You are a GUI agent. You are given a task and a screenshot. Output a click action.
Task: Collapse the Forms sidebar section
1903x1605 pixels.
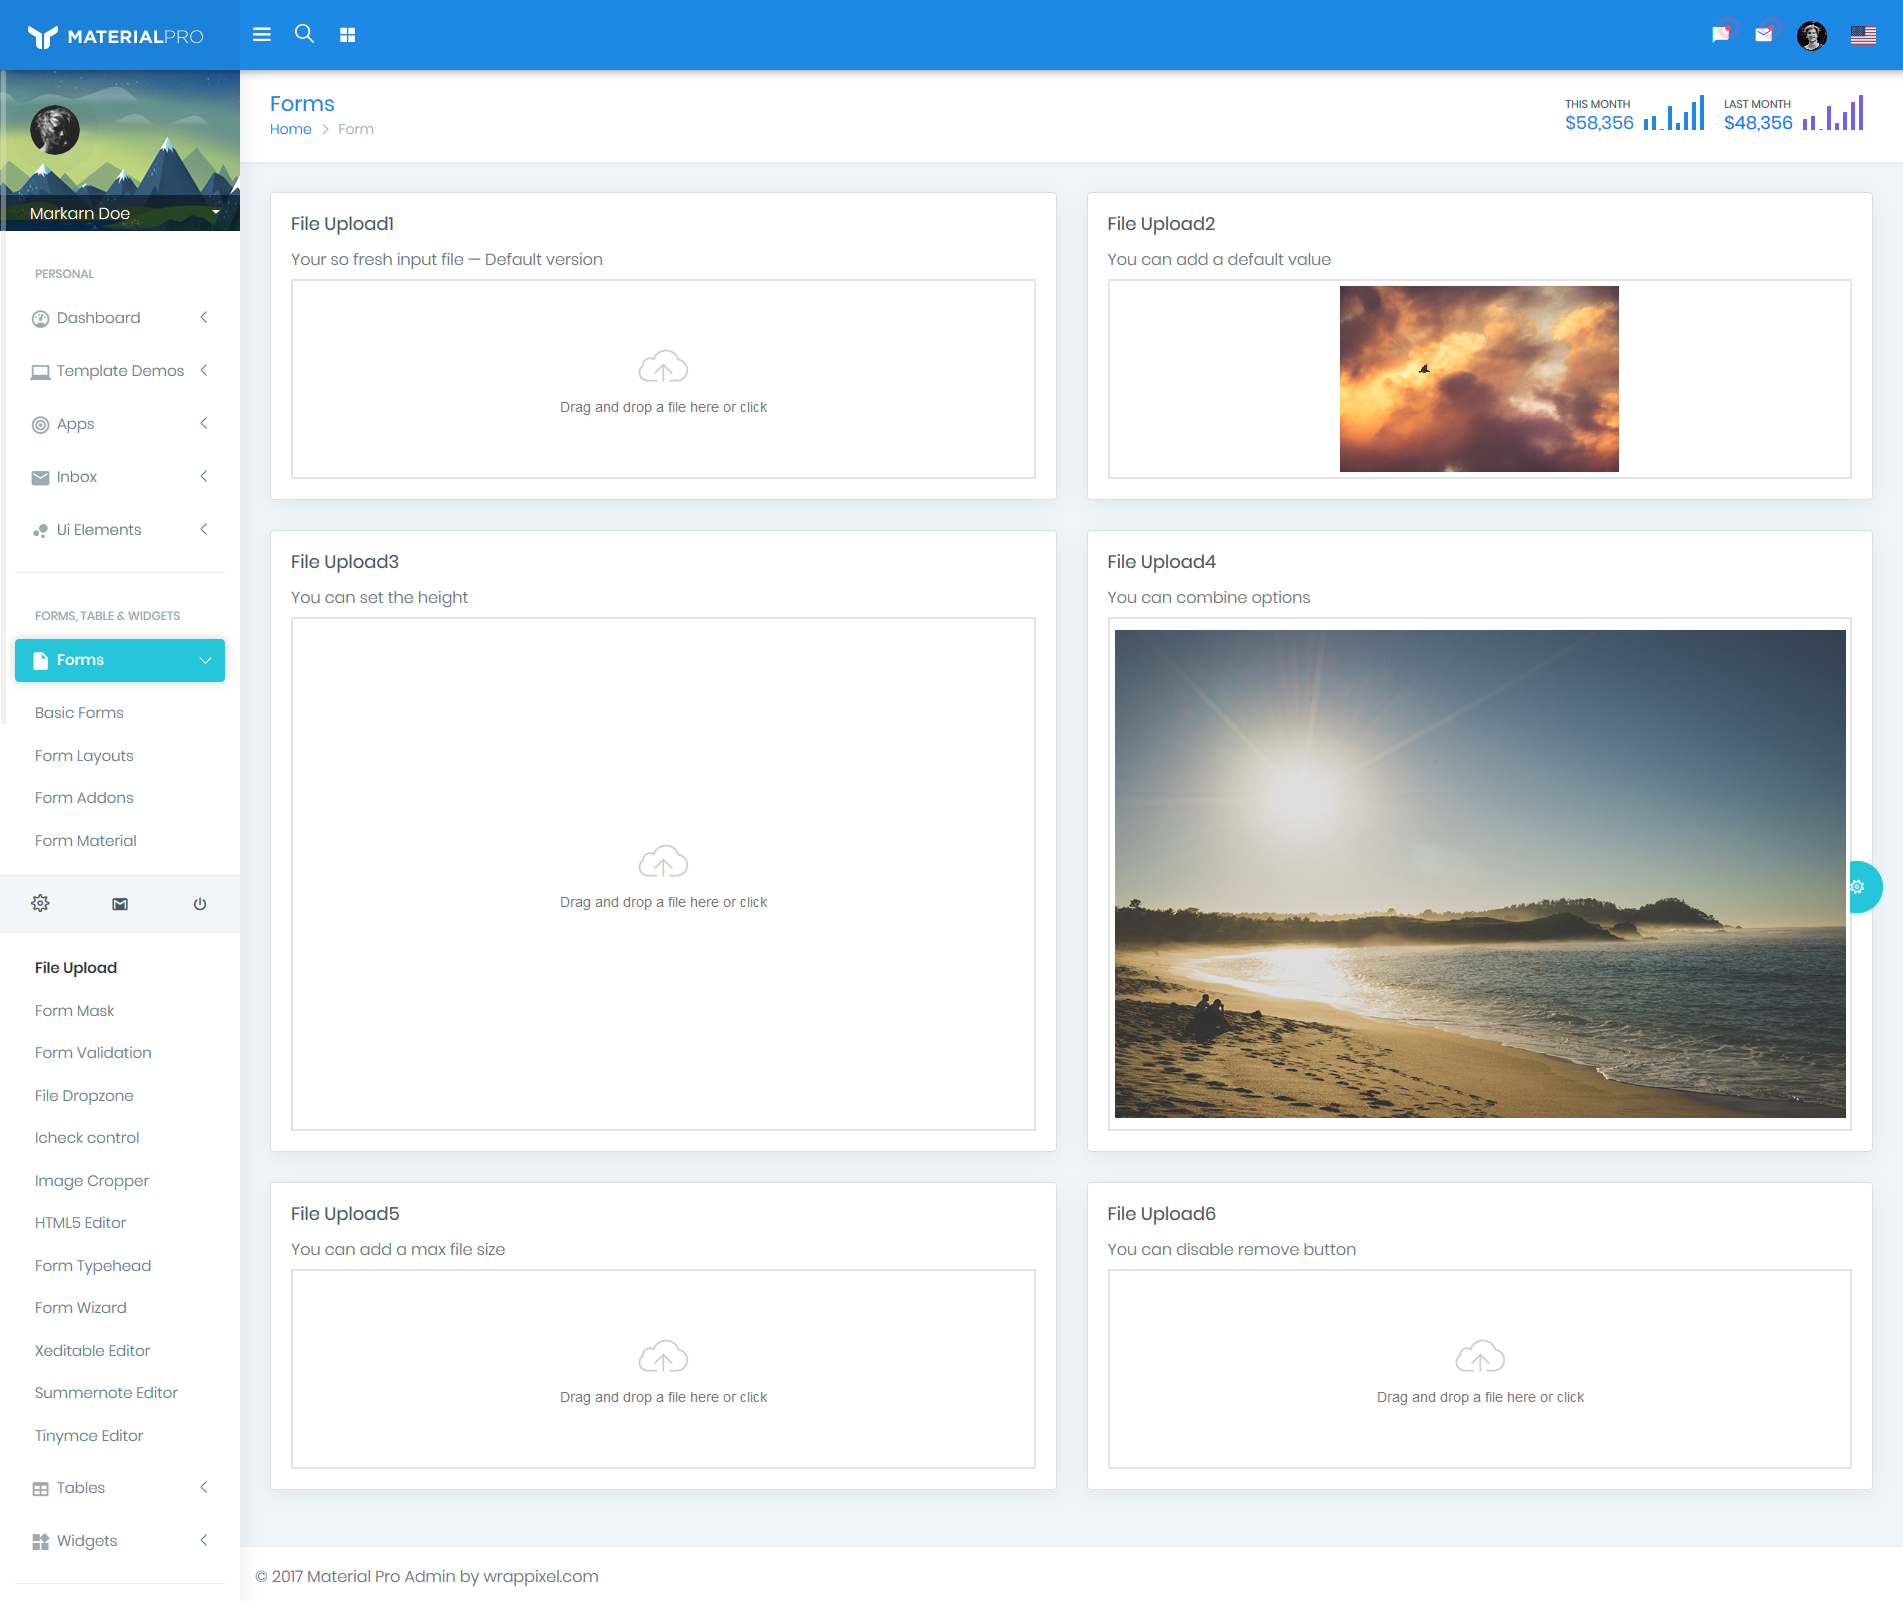coord(120,660)
